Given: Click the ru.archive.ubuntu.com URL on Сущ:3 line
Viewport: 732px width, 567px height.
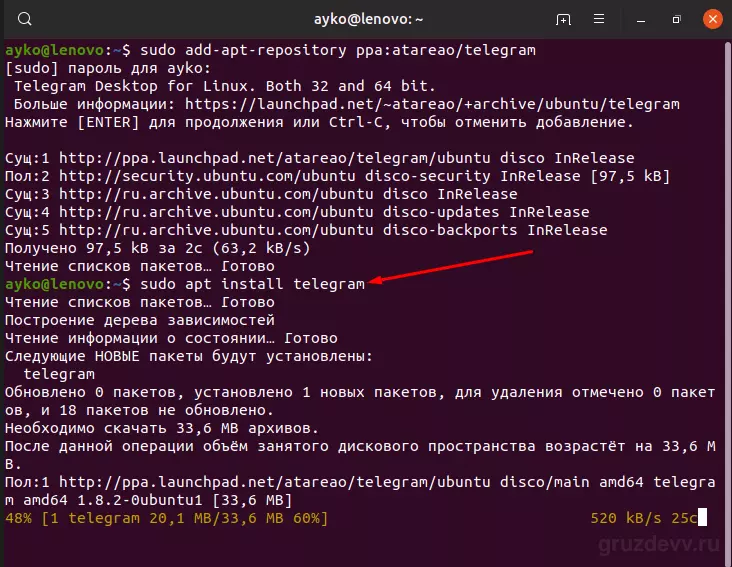Looking at the screenshot, I should pos(216,194).
